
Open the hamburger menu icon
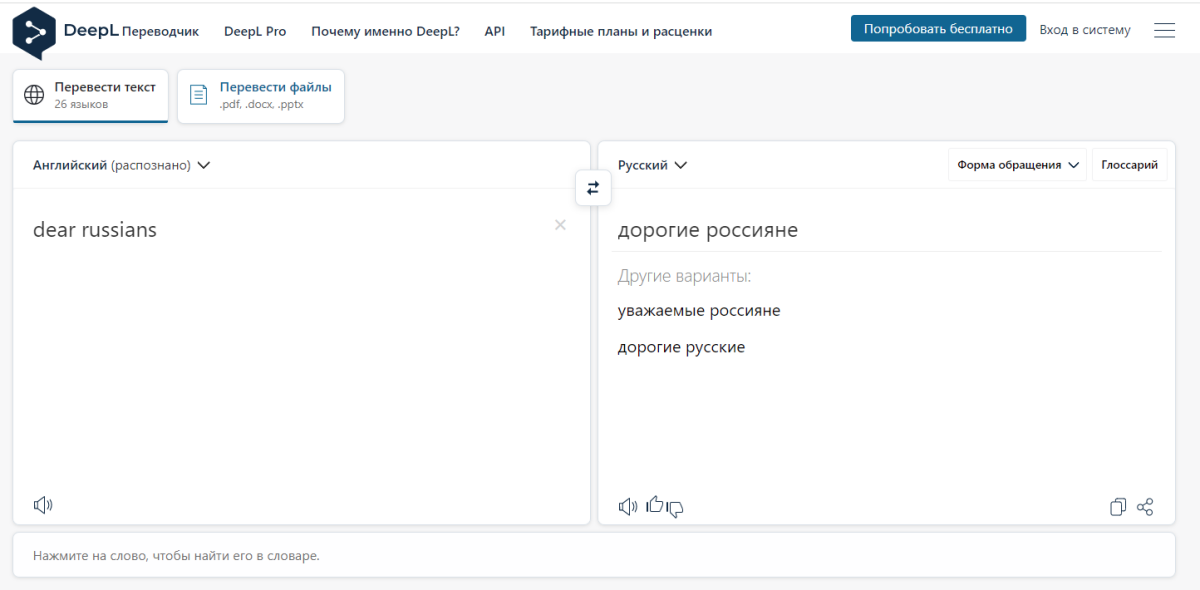point(1164,30)
